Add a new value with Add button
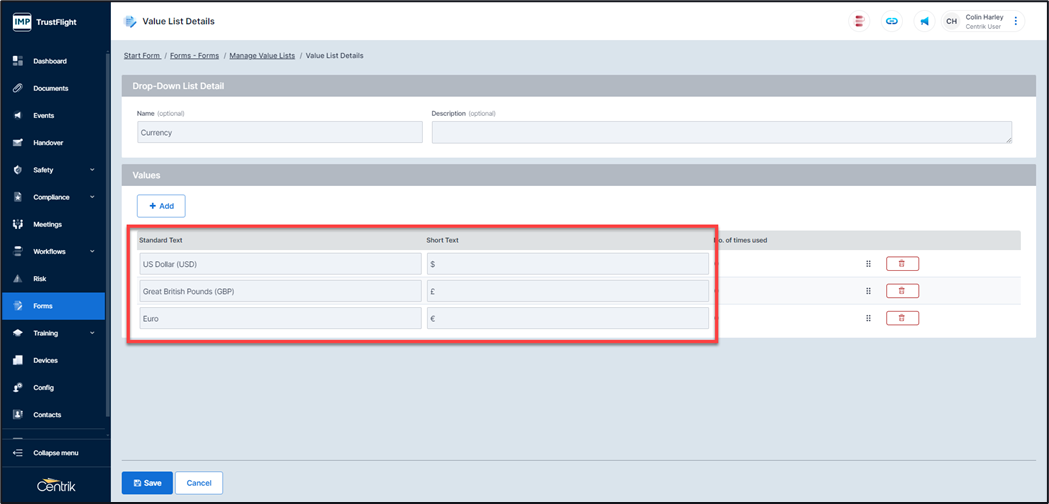This screenshot has height=504, width=1049. pyautogui.click(x=161, y=206)
